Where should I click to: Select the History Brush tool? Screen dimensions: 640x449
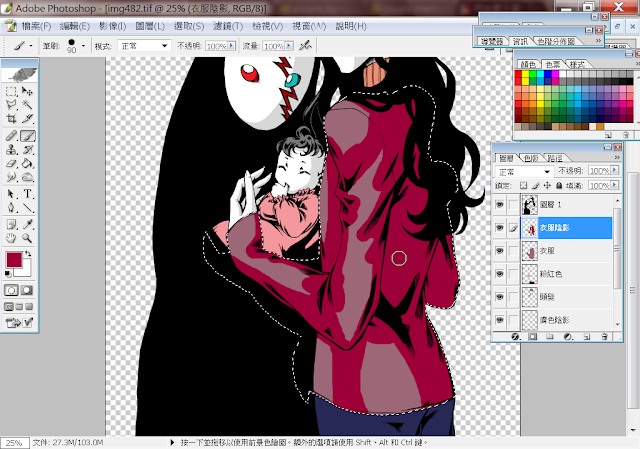[x=27, y=150]
